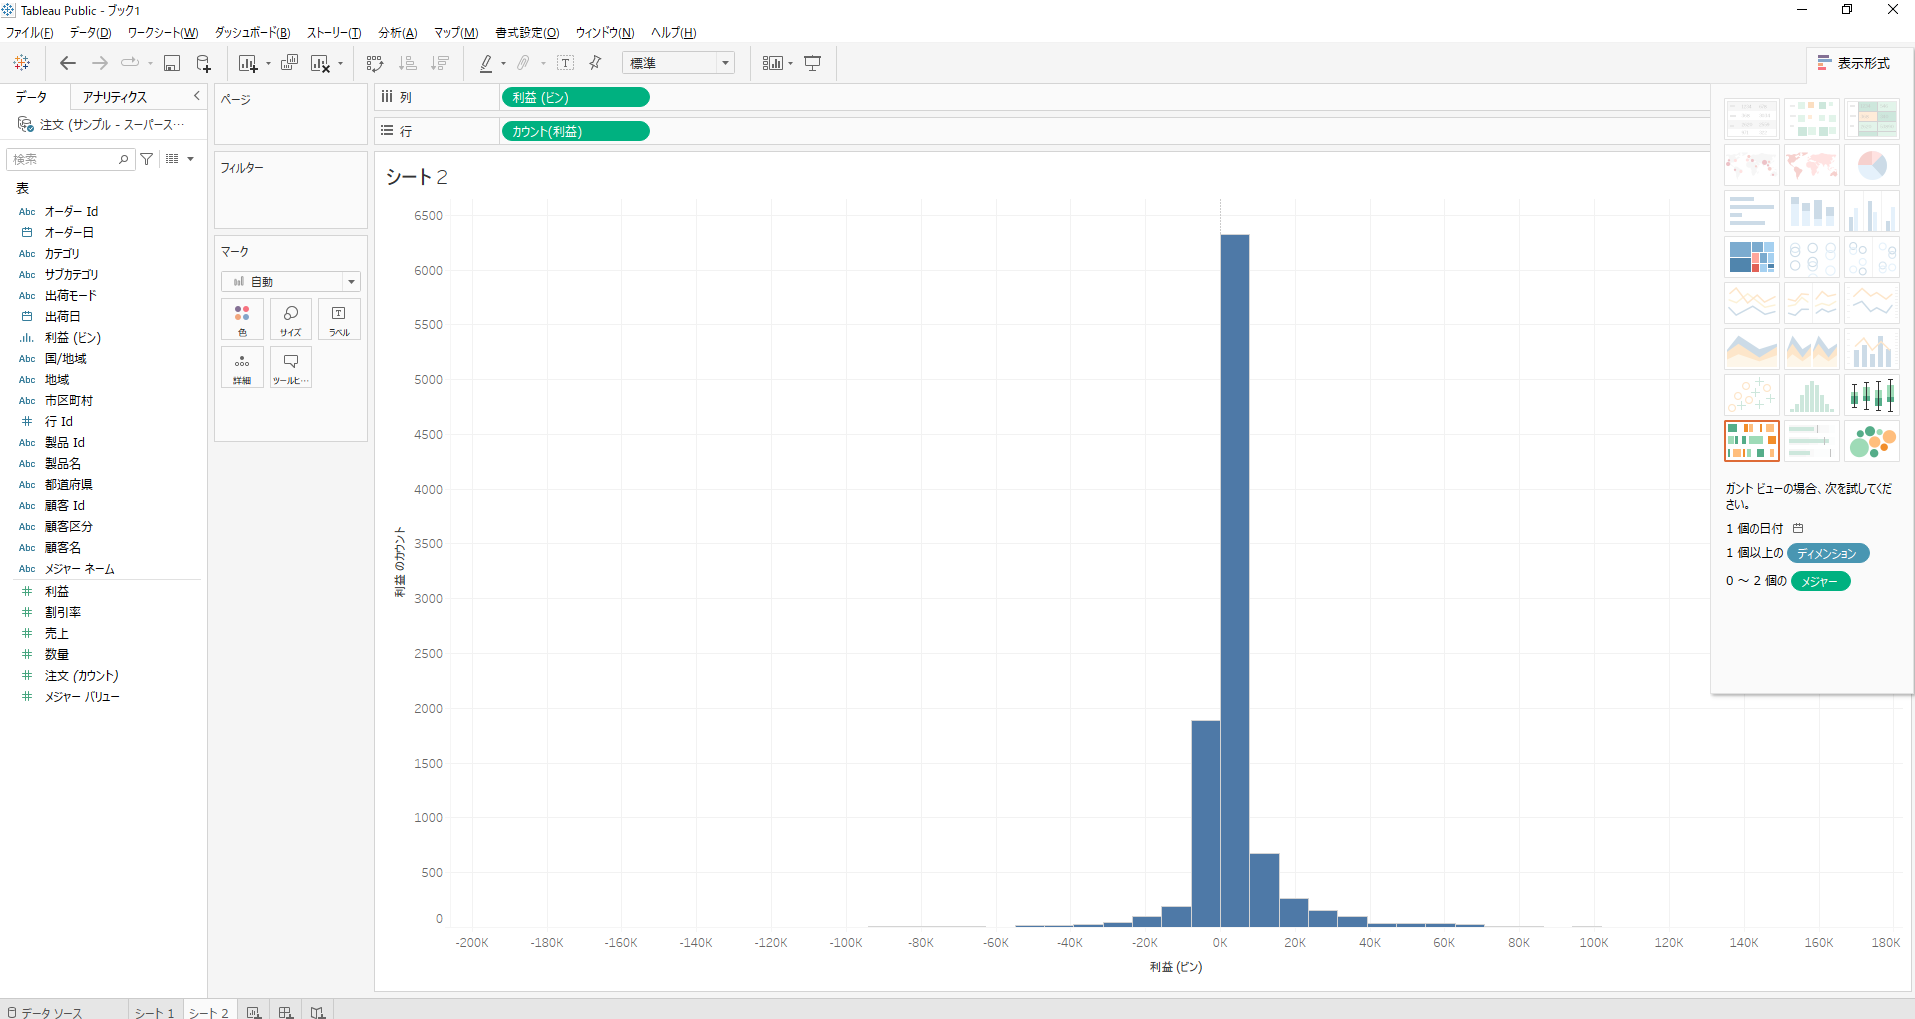The width and height of the screenshot is (1915, 1019).
Task: Open the mark type 自動 dropdown
Action: pos(290,282)
